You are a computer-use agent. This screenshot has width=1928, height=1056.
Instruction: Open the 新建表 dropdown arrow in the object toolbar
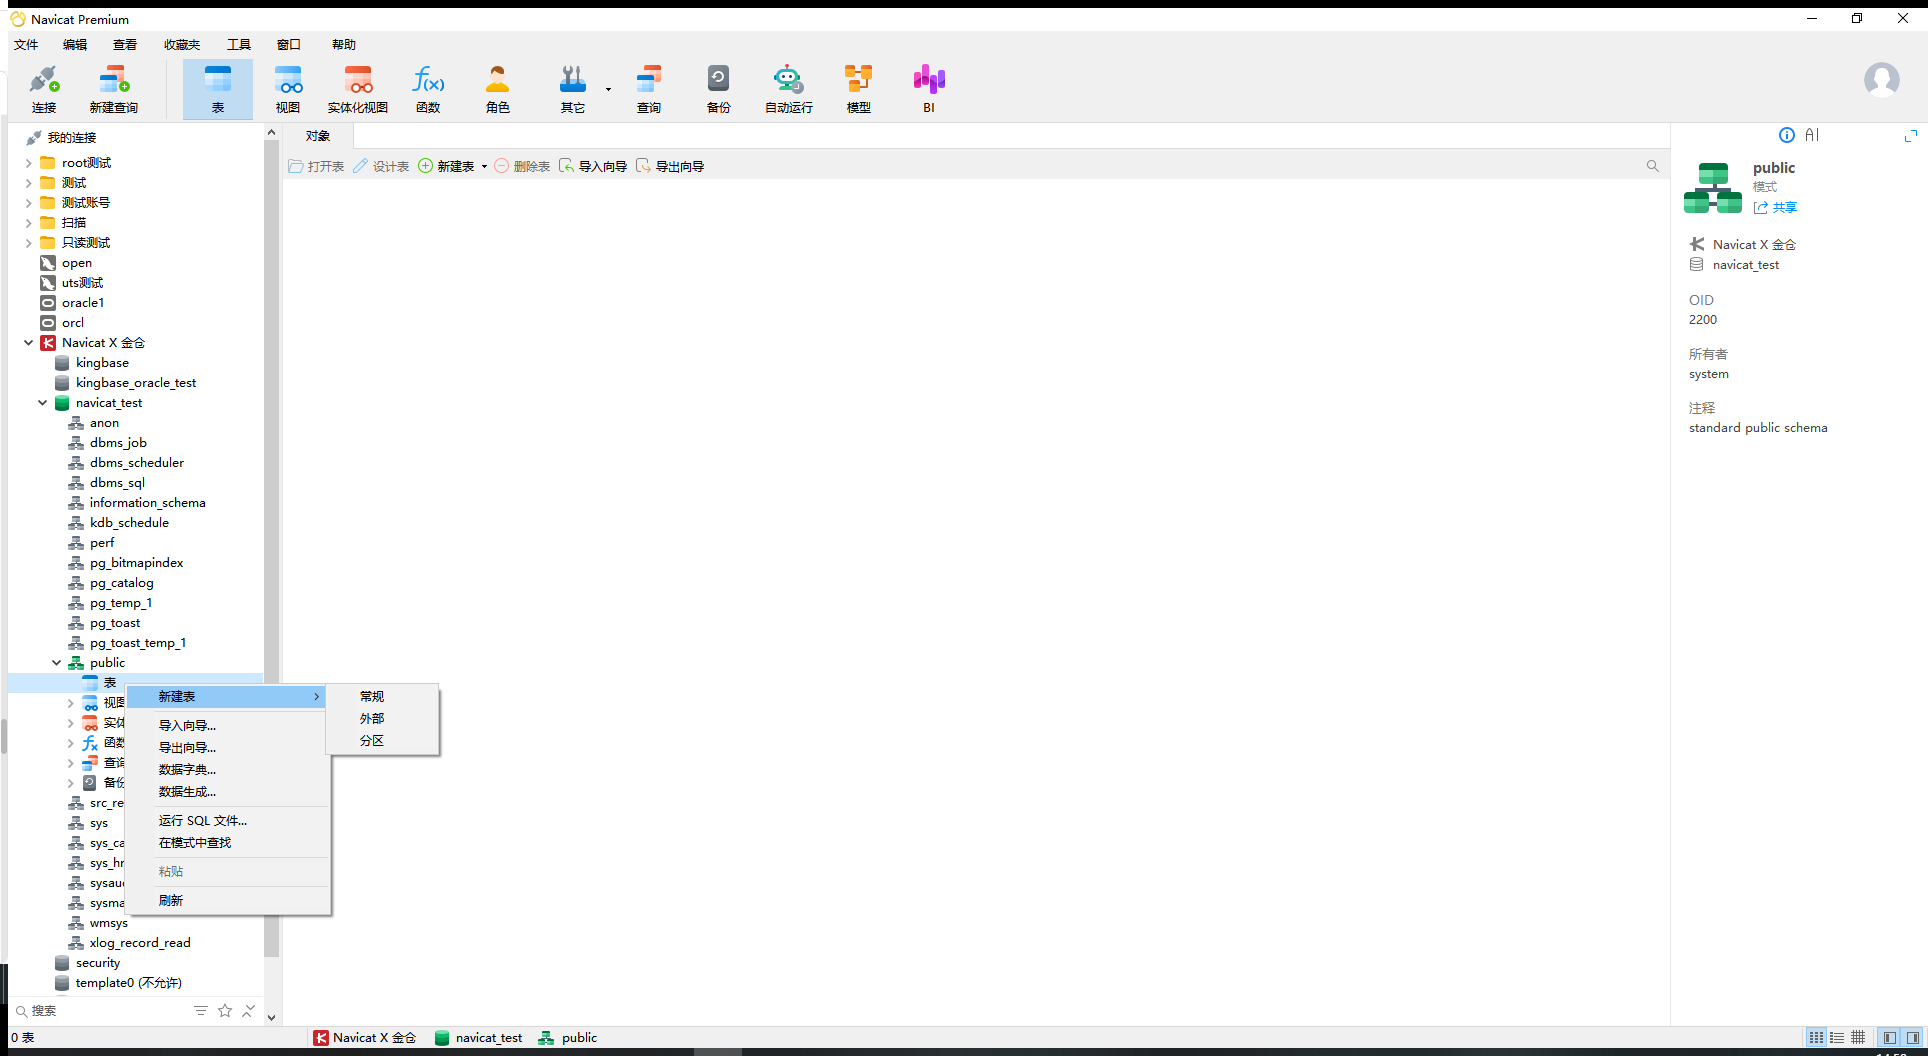[x=484, y=167]
